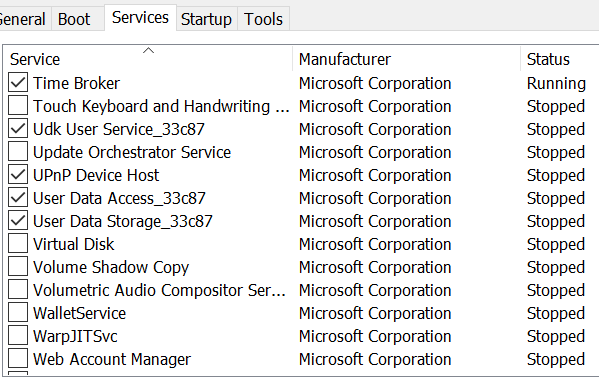Click Microsoft Corporation in Time Broker row
Screen dimensions: 599x380
click(375, 84)
